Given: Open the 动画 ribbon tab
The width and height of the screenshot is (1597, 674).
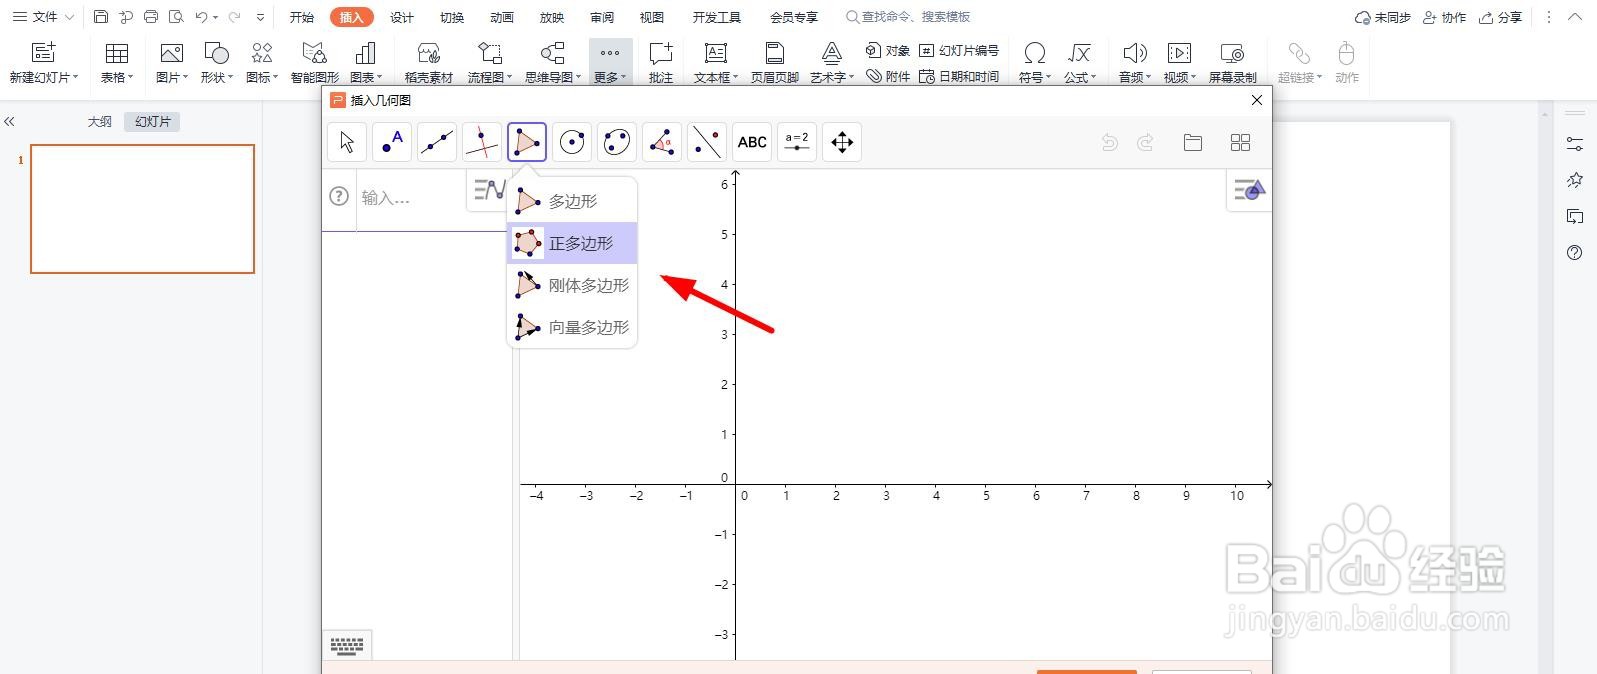Looking at the screenshot, I should pos(502,17).
